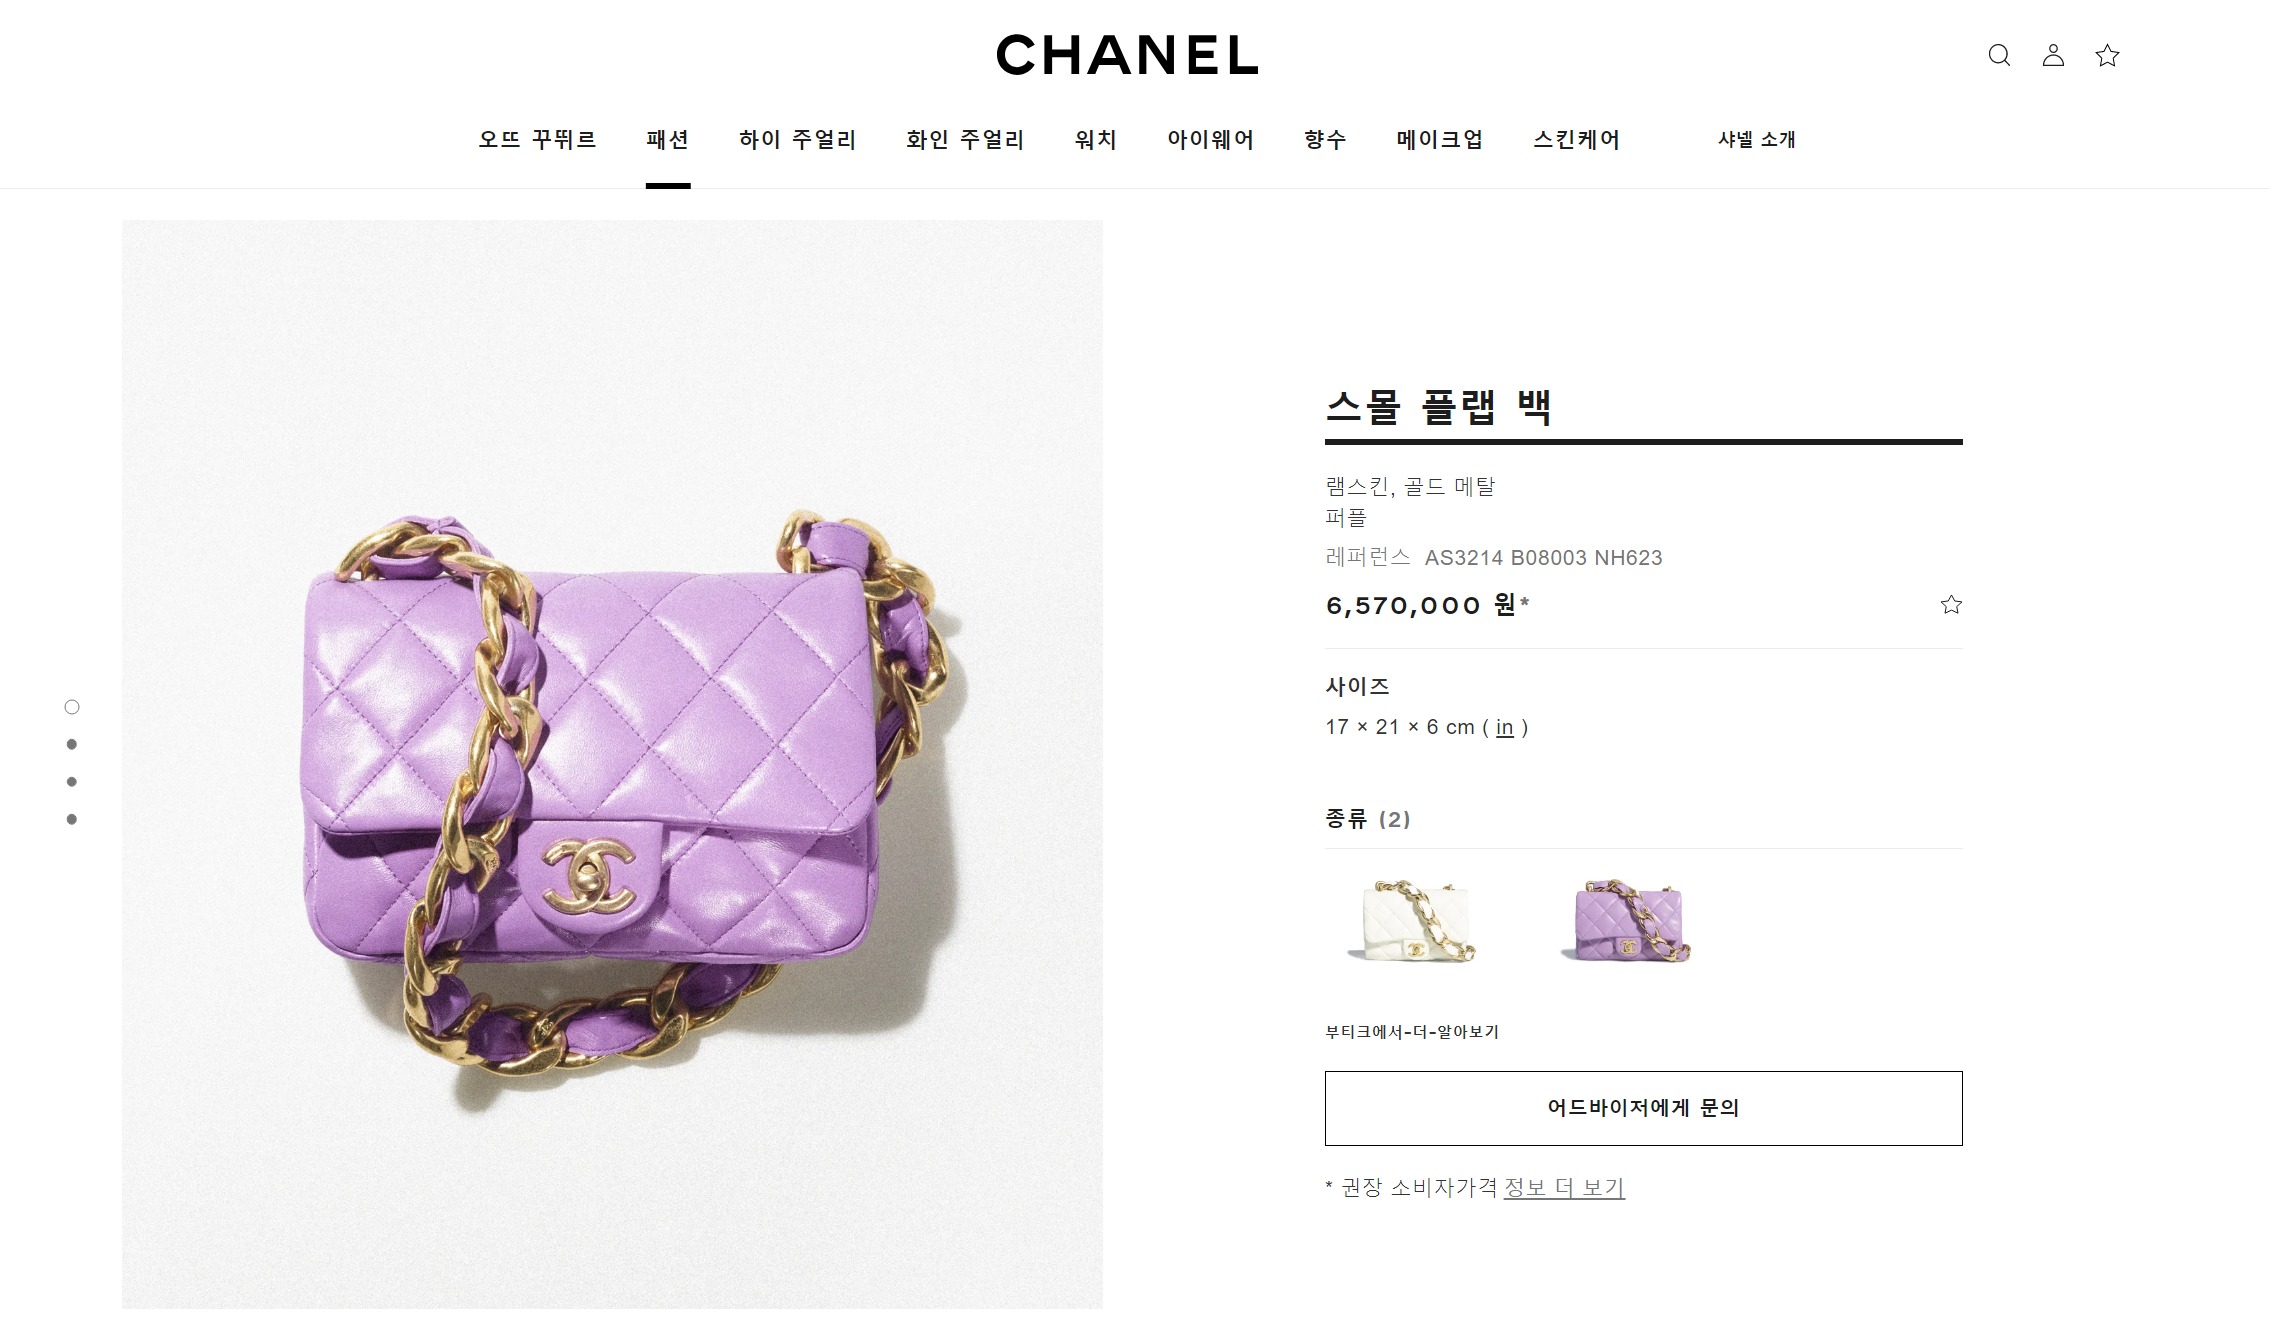Image resolution: width=2270 pixels, height=1331 pixels.
Task: Open the 샤넬 소개 menu
Action: coord(1757,140)
